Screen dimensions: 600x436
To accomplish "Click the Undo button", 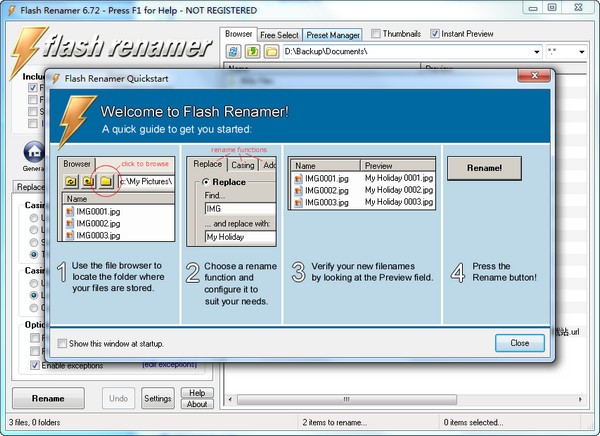I will (118, 398).
